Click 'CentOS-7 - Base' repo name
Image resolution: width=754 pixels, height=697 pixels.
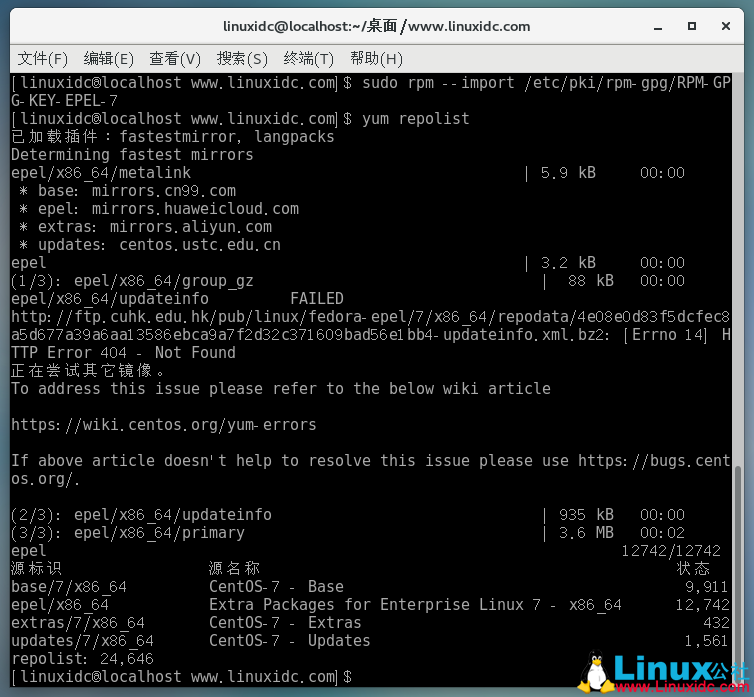pyautogui.click(x=276, y=587)
